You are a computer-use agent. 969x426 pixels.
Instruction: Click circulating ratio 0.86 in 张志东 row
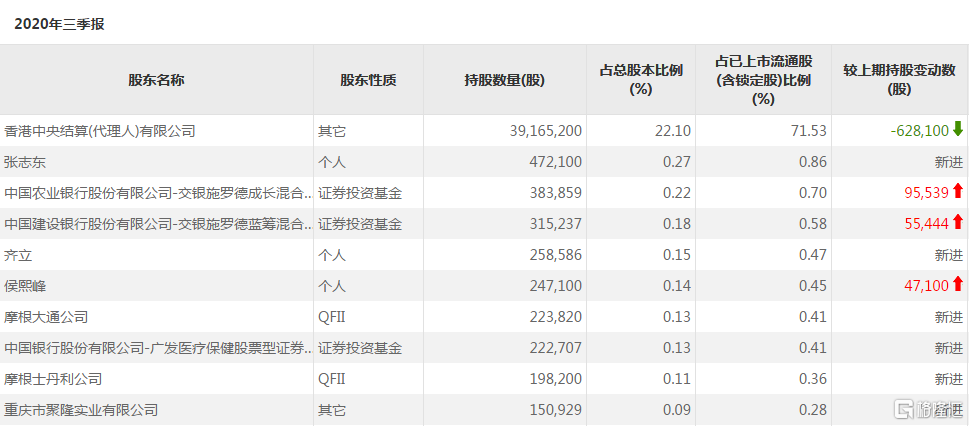(x=814, y=162)
